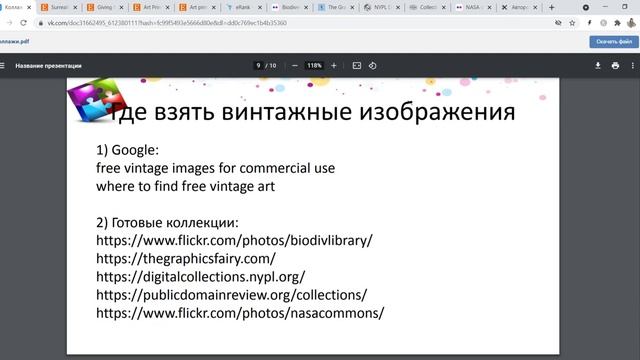
Task: Open the PDF viewer sidebar menu
Action: [2, 66]
